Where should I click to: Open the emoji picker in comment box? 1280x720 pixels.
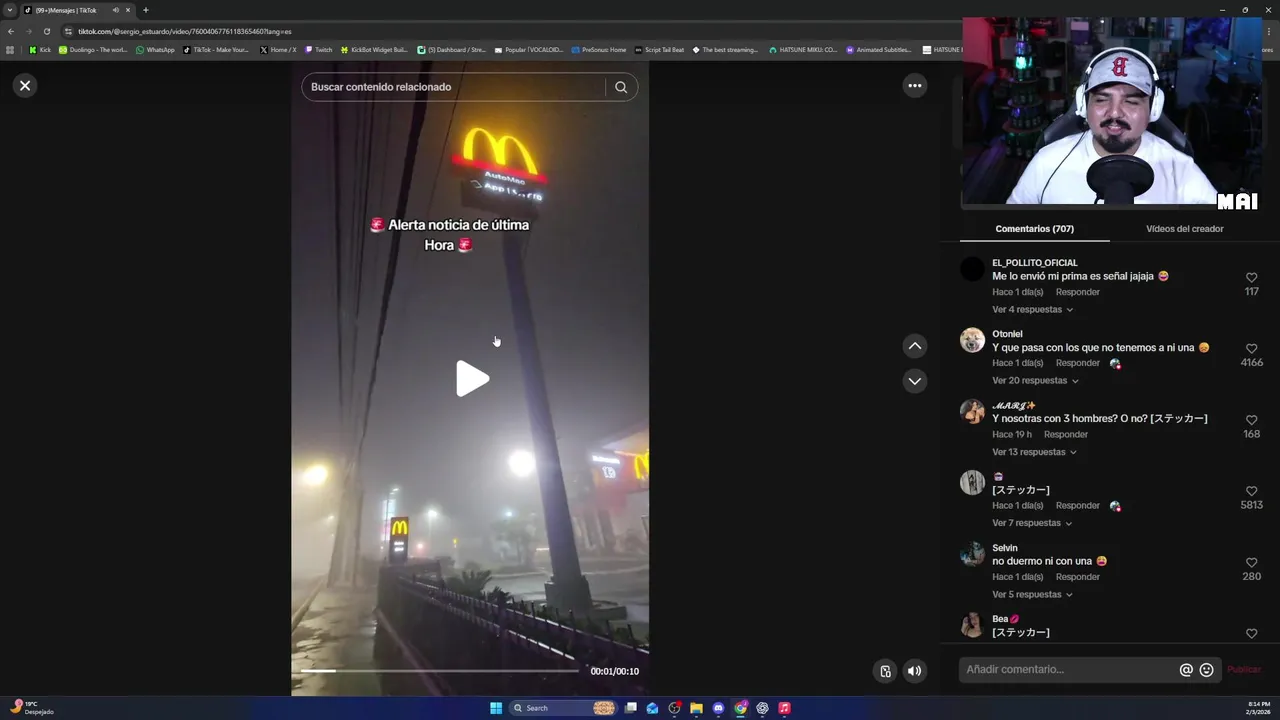tap(1206, 670)
